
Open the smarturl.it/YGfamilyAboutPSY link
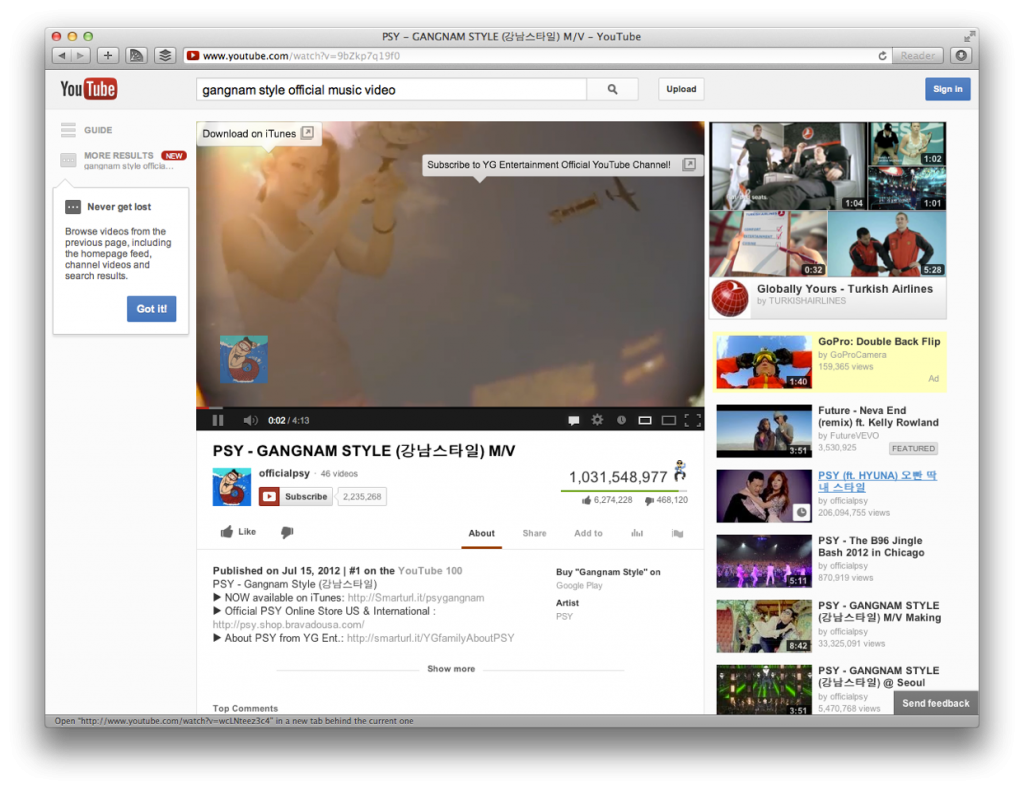430,639
